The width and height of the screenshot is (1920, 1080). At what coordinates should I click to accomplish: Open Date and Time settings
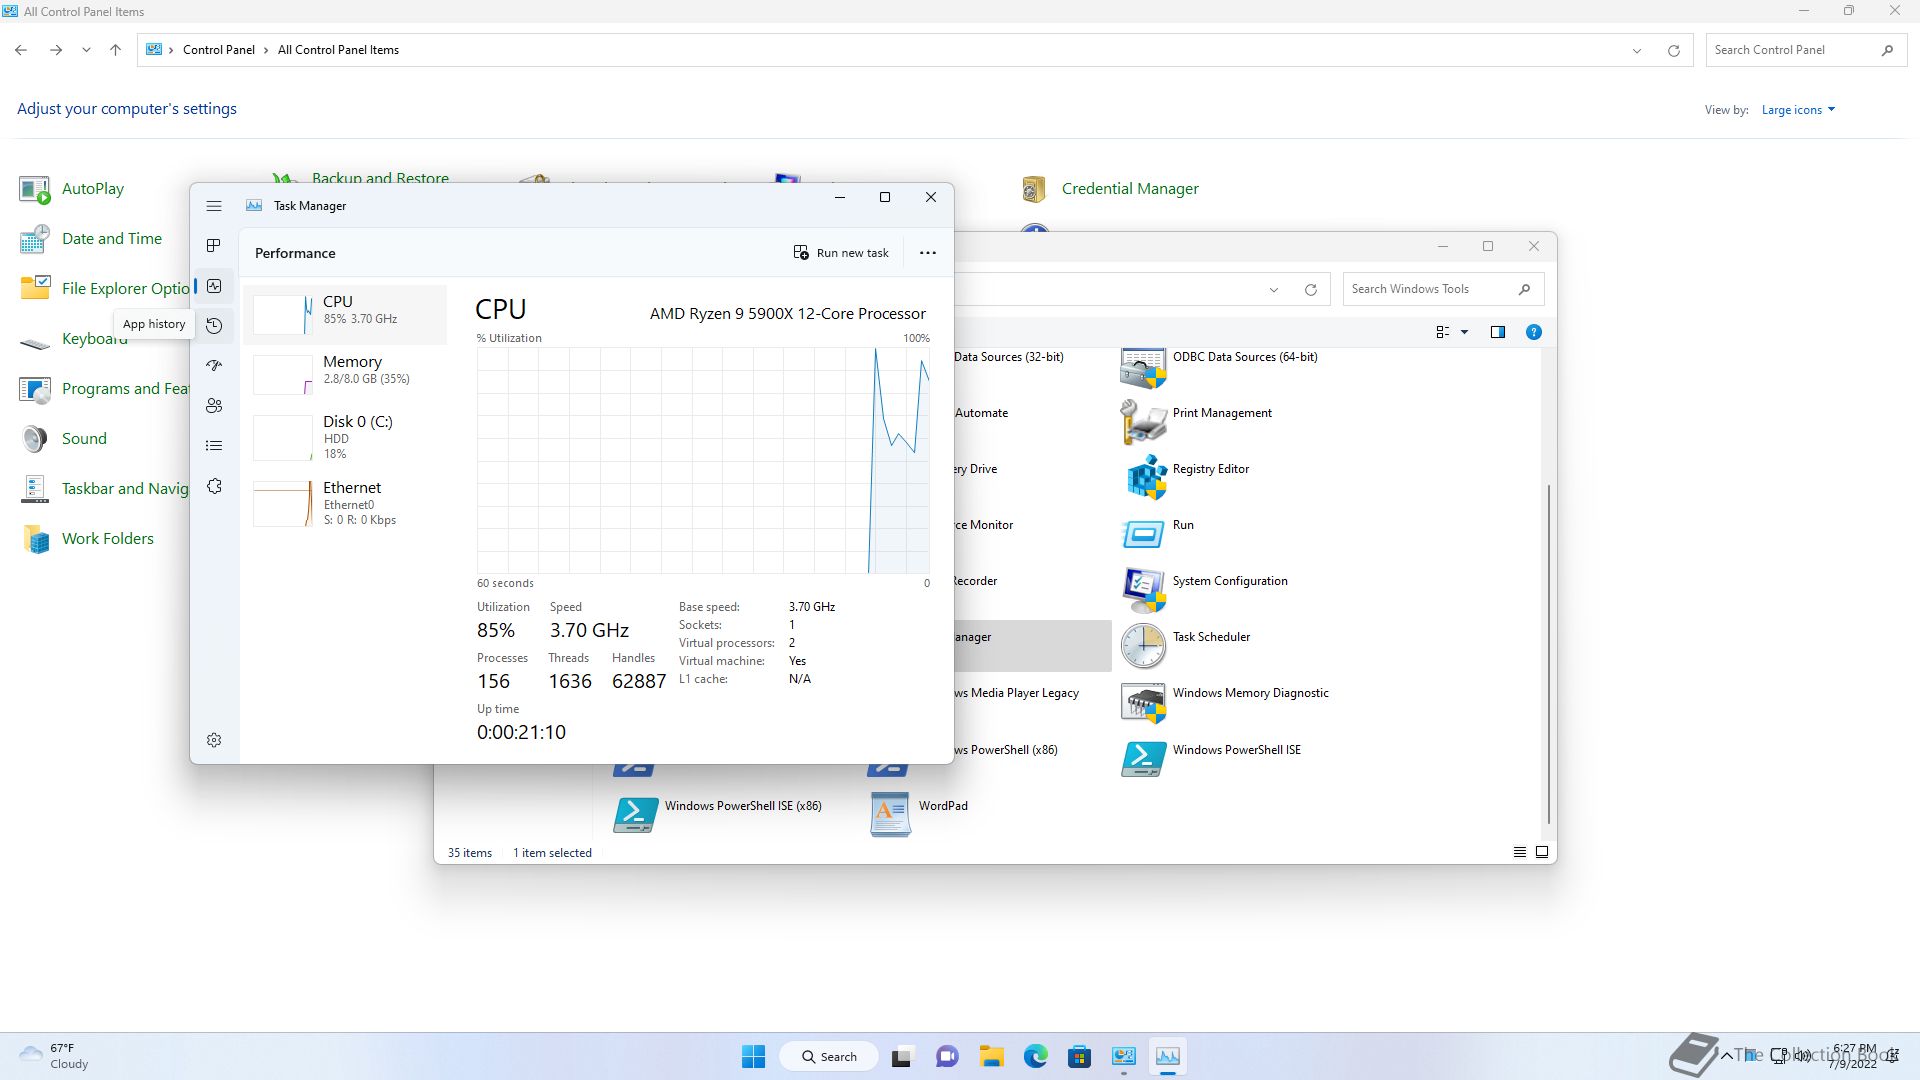click(91, 239)
